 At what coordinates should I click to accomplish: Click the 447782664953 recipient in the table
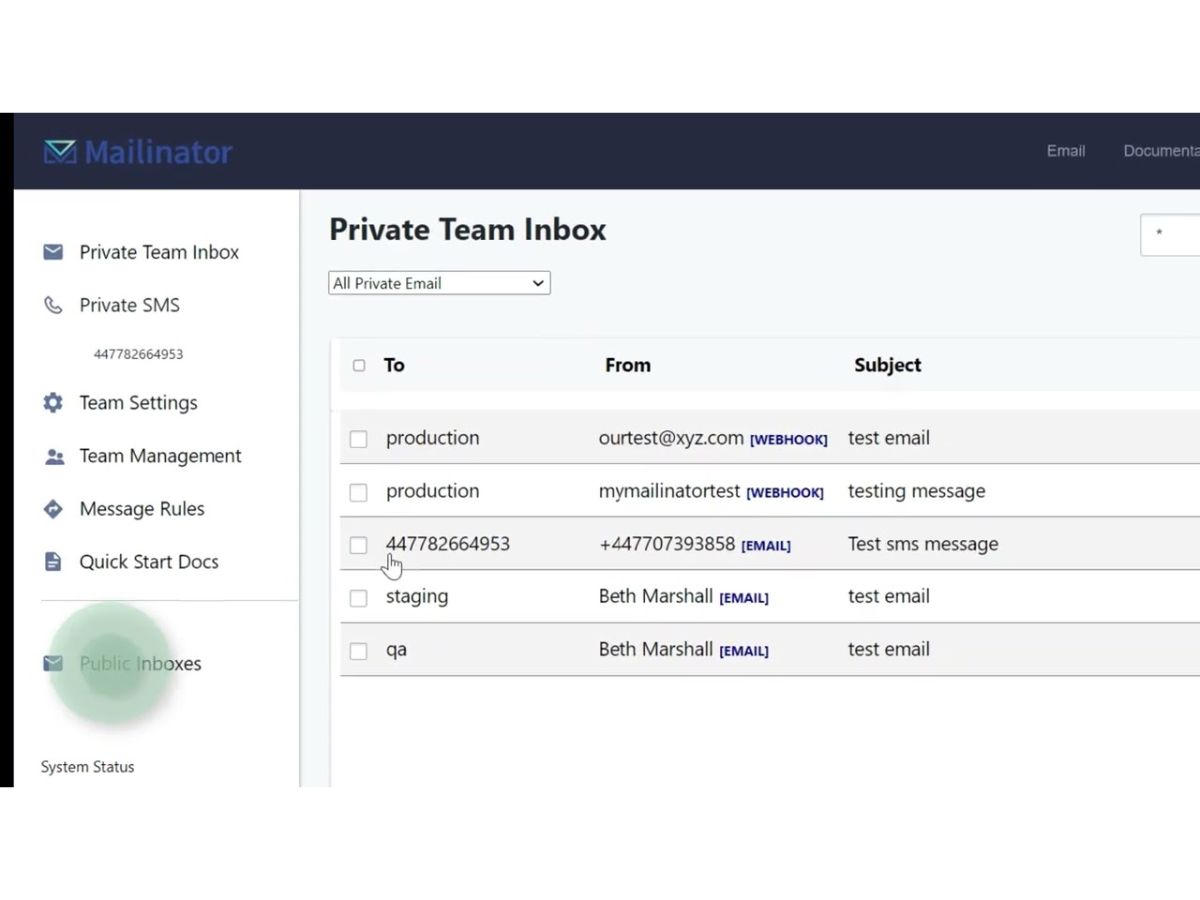tap(448, 544)
